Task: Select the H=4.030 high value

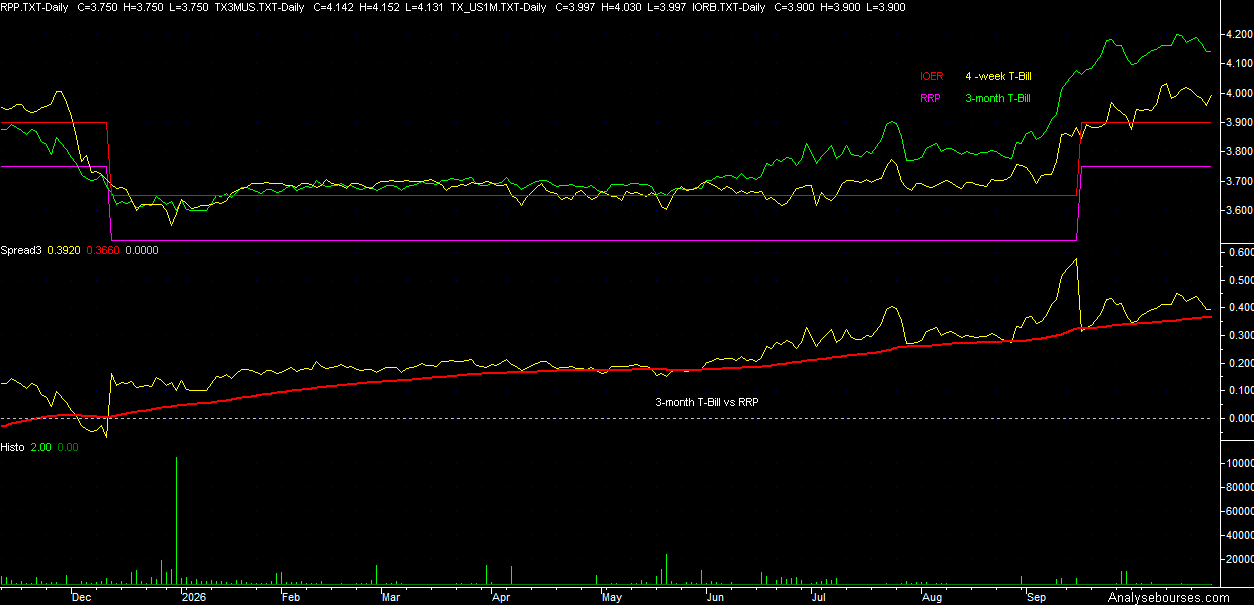Action: (x=620, y=7)
